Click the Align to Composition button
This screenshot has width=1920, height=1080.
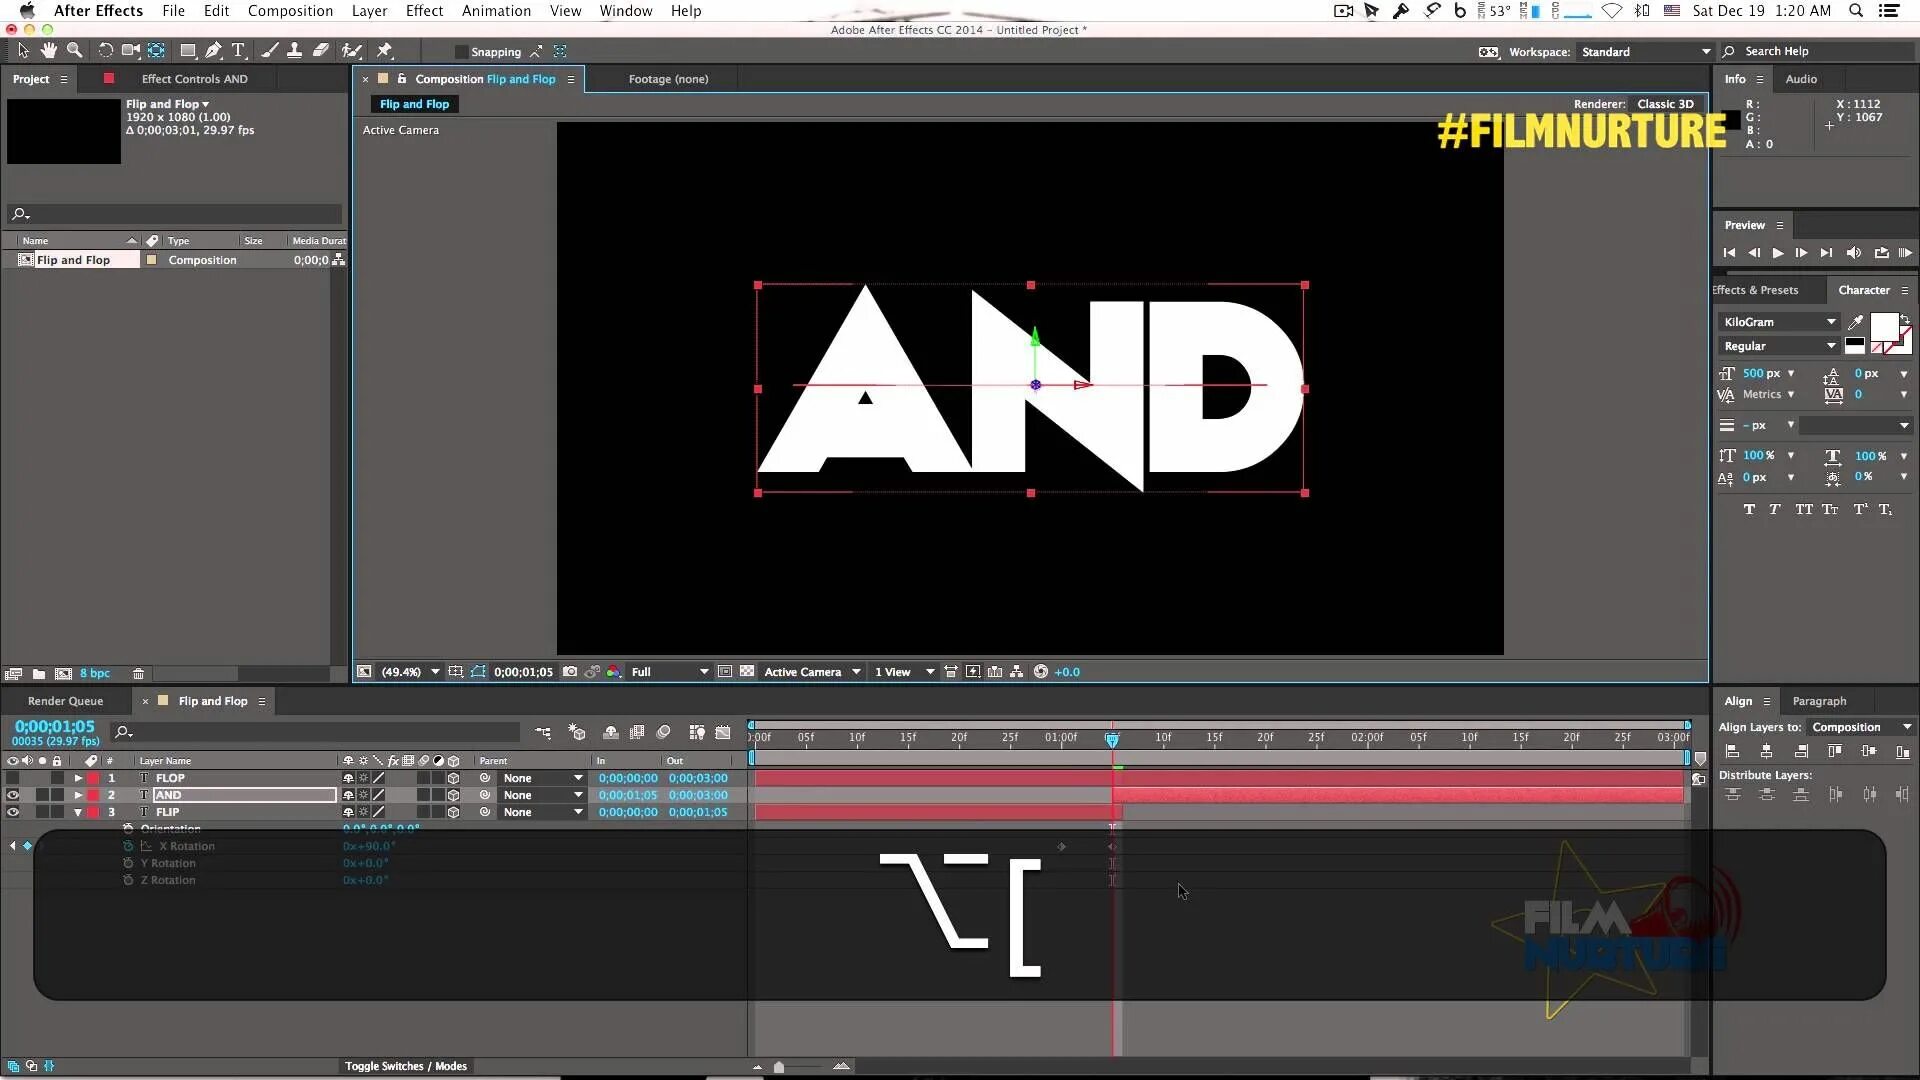(1846, 727)
